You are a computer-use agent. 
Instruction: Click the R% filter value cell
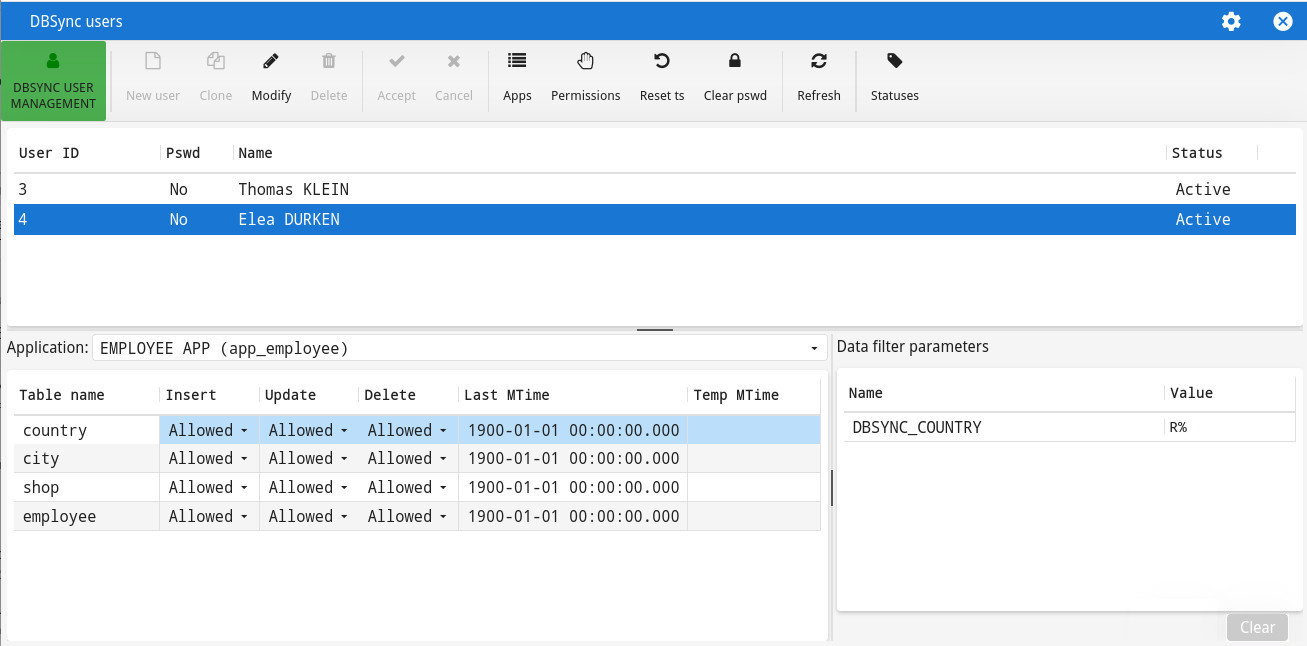click(x=1230, y=427)
